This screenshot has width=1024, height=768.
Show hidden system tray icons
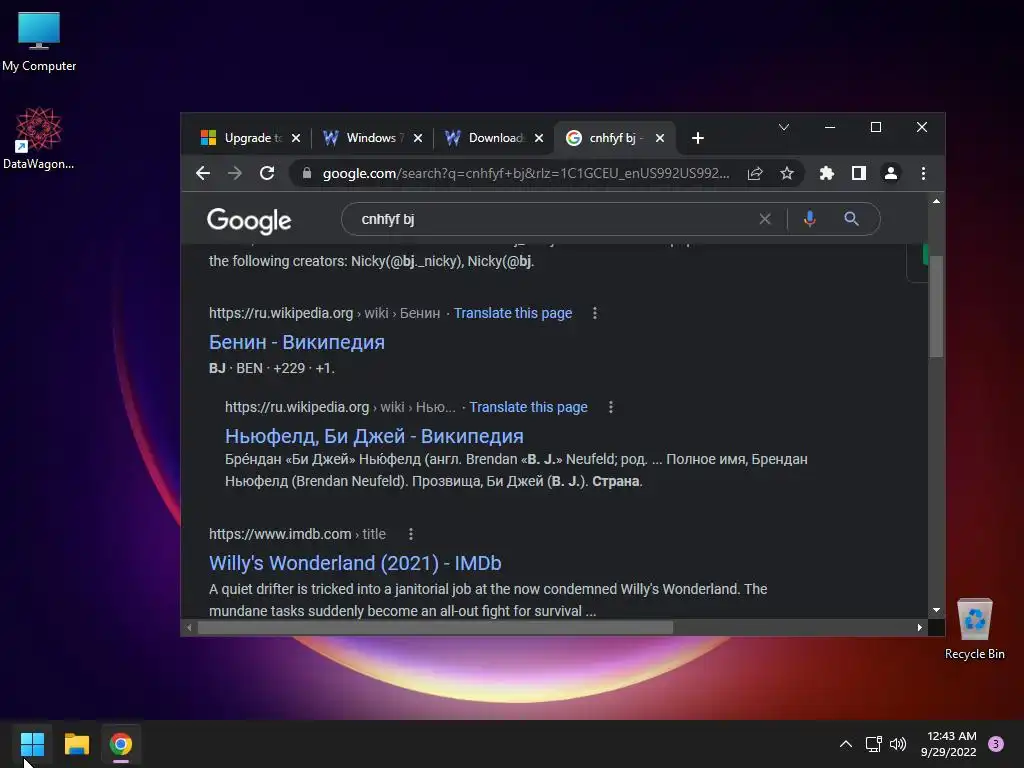(845, 744)
